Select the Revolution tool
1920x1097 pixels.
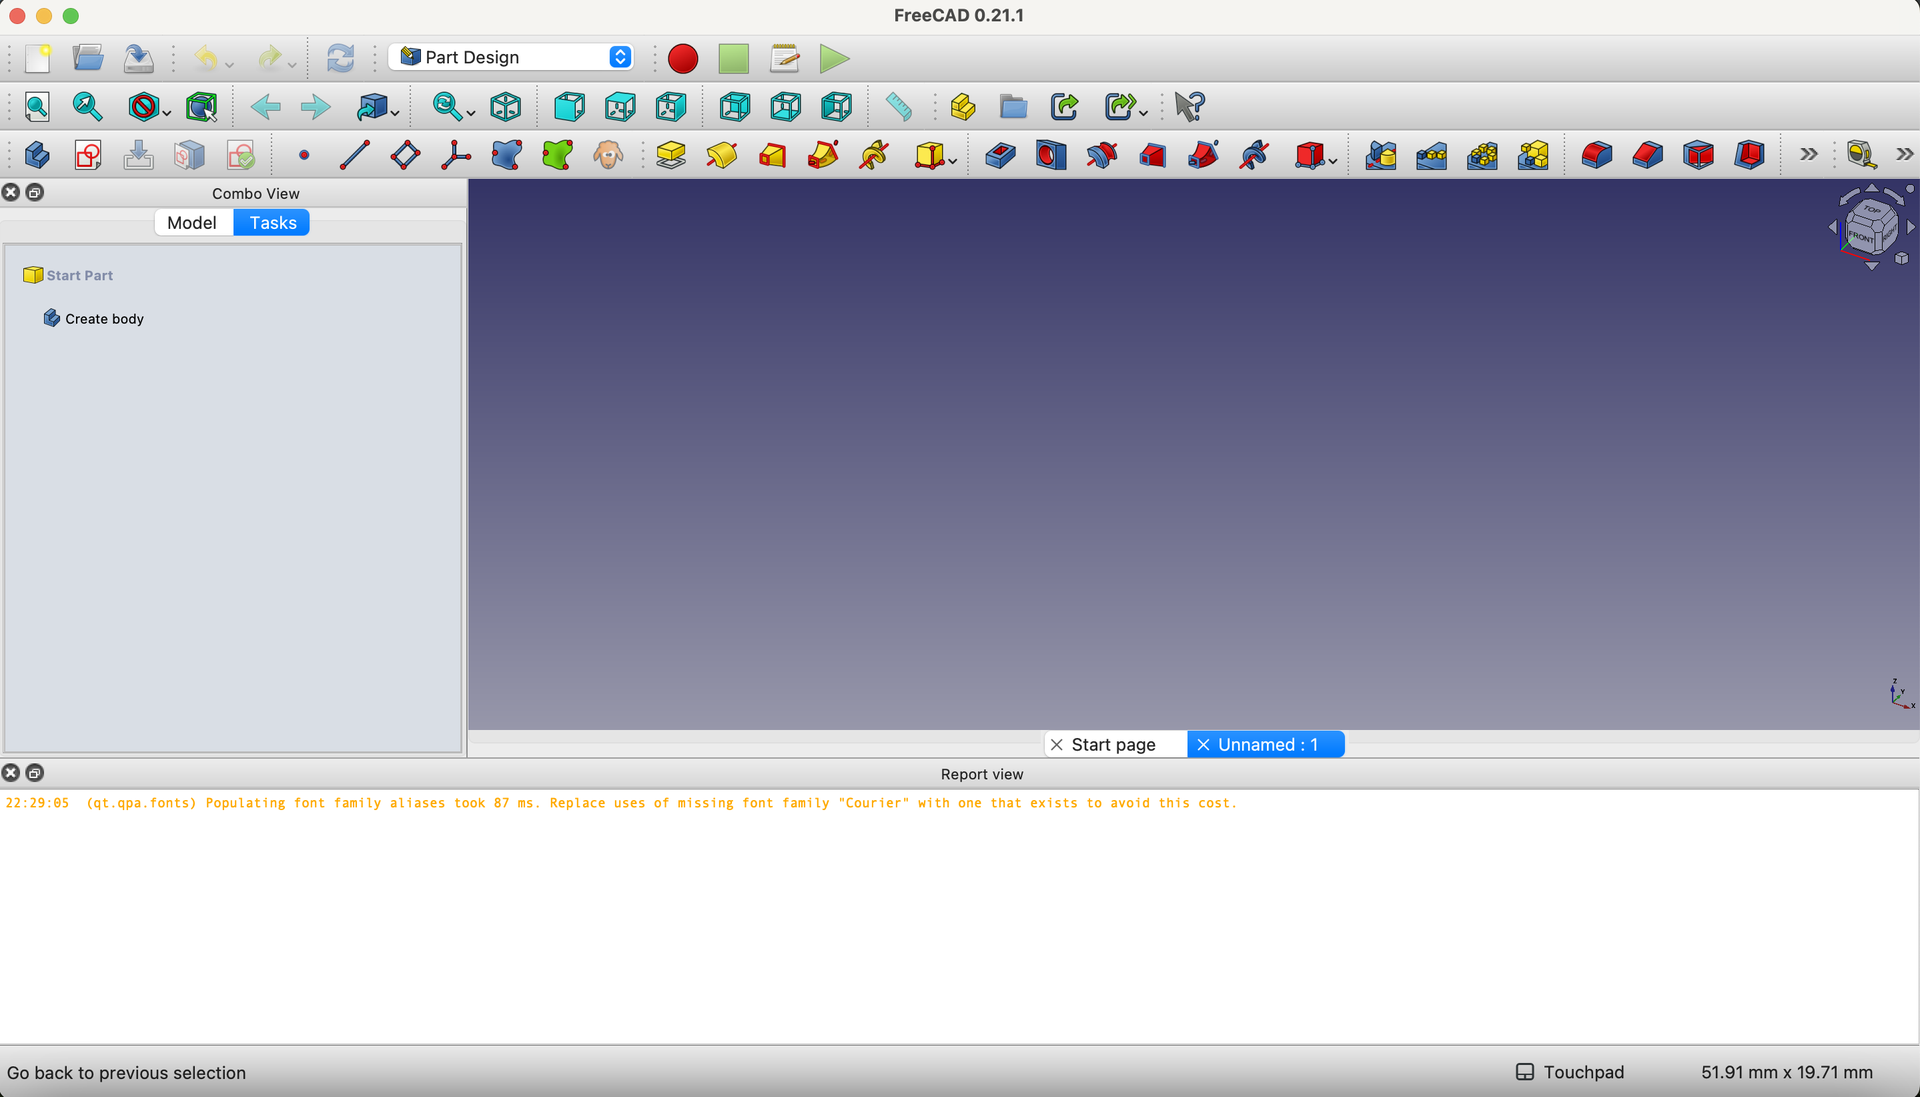point(722,155)
